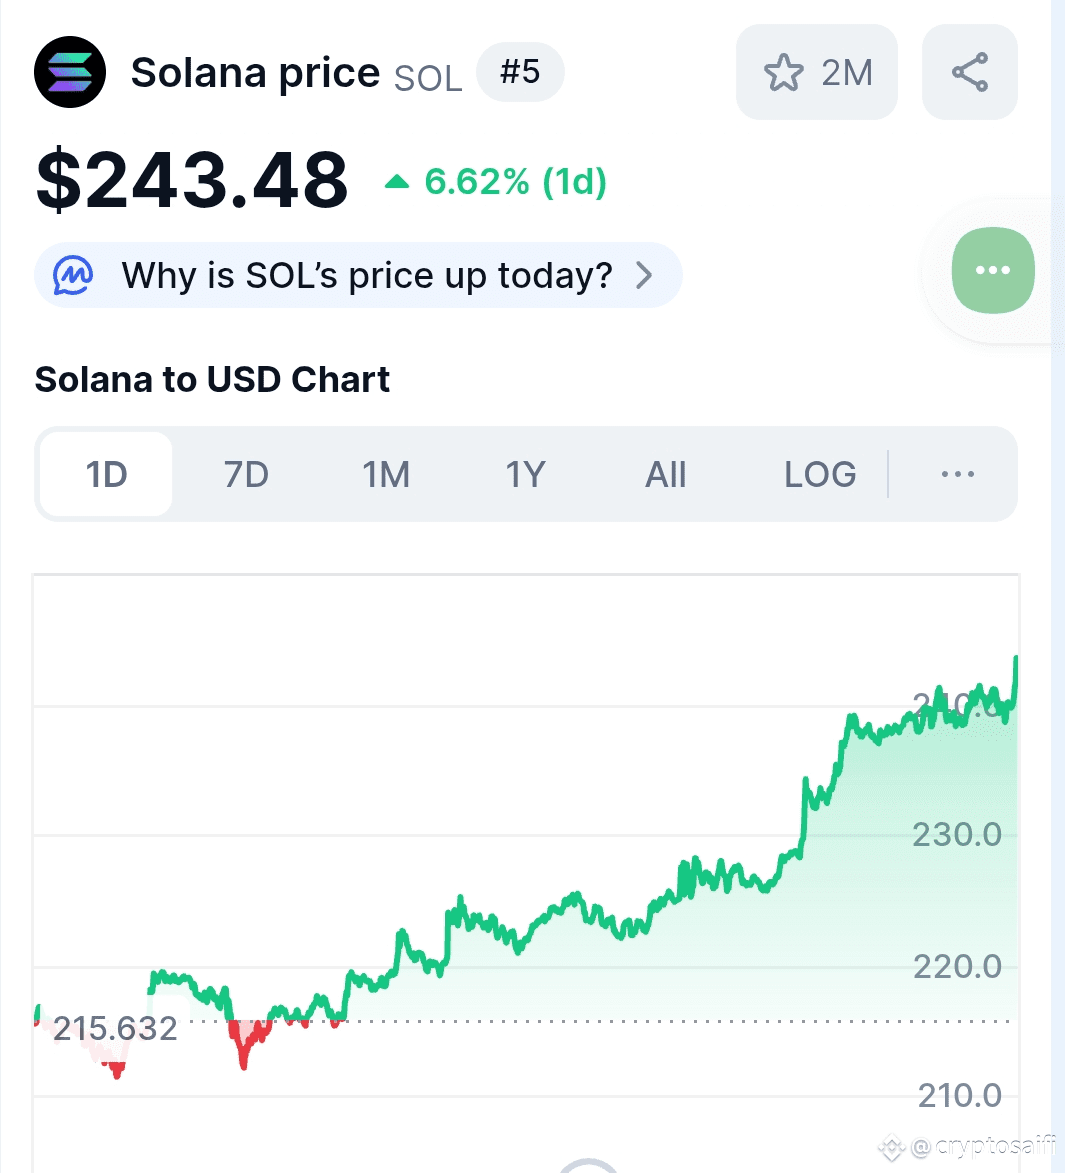Switch chart to the 1Y range

click(525, 474)
